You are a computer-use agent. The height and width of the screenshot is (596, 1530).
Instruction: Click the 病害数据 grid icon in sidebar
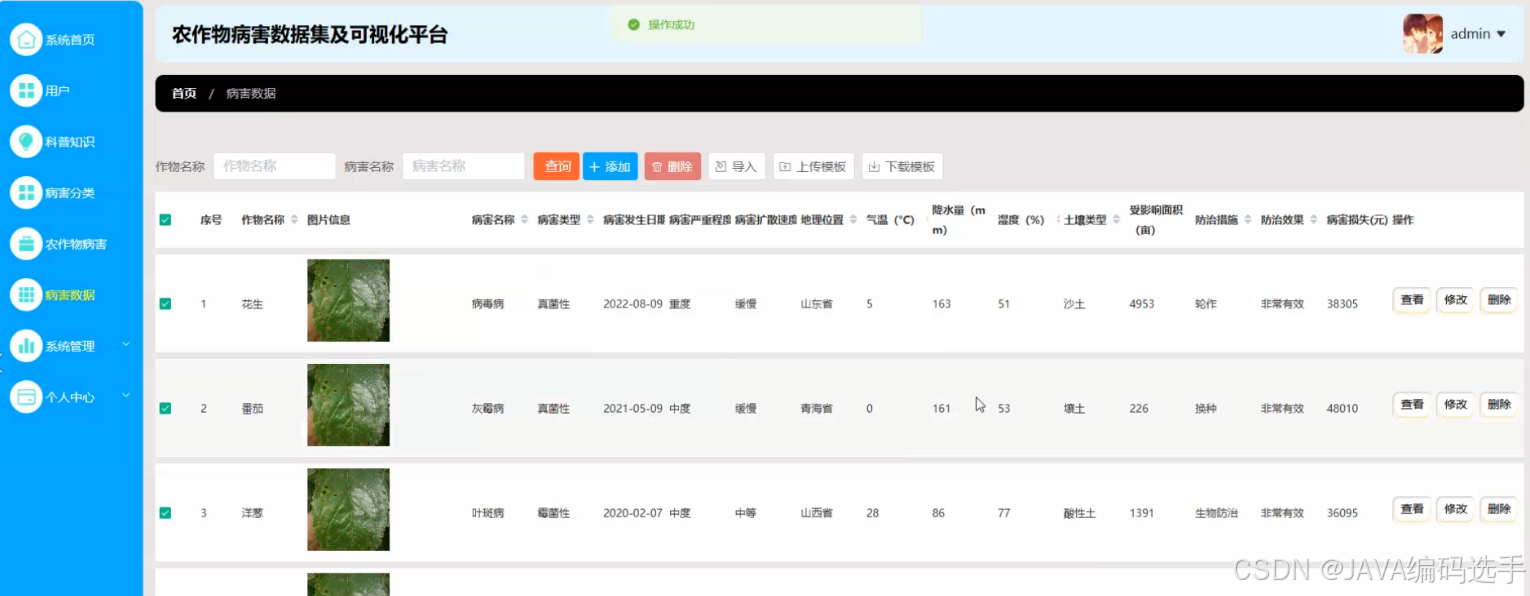pos(26,294)
